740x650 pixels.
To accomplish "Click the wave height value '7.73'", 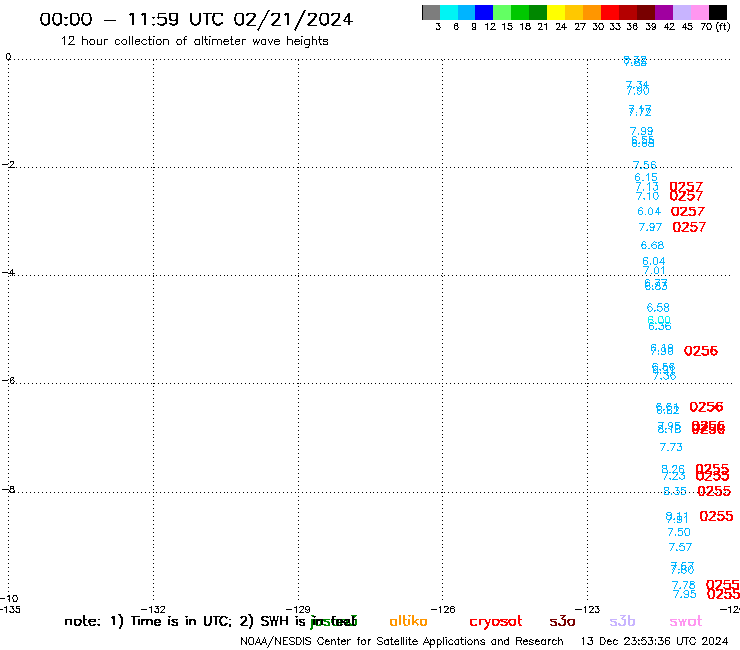I will pos(671,447).
